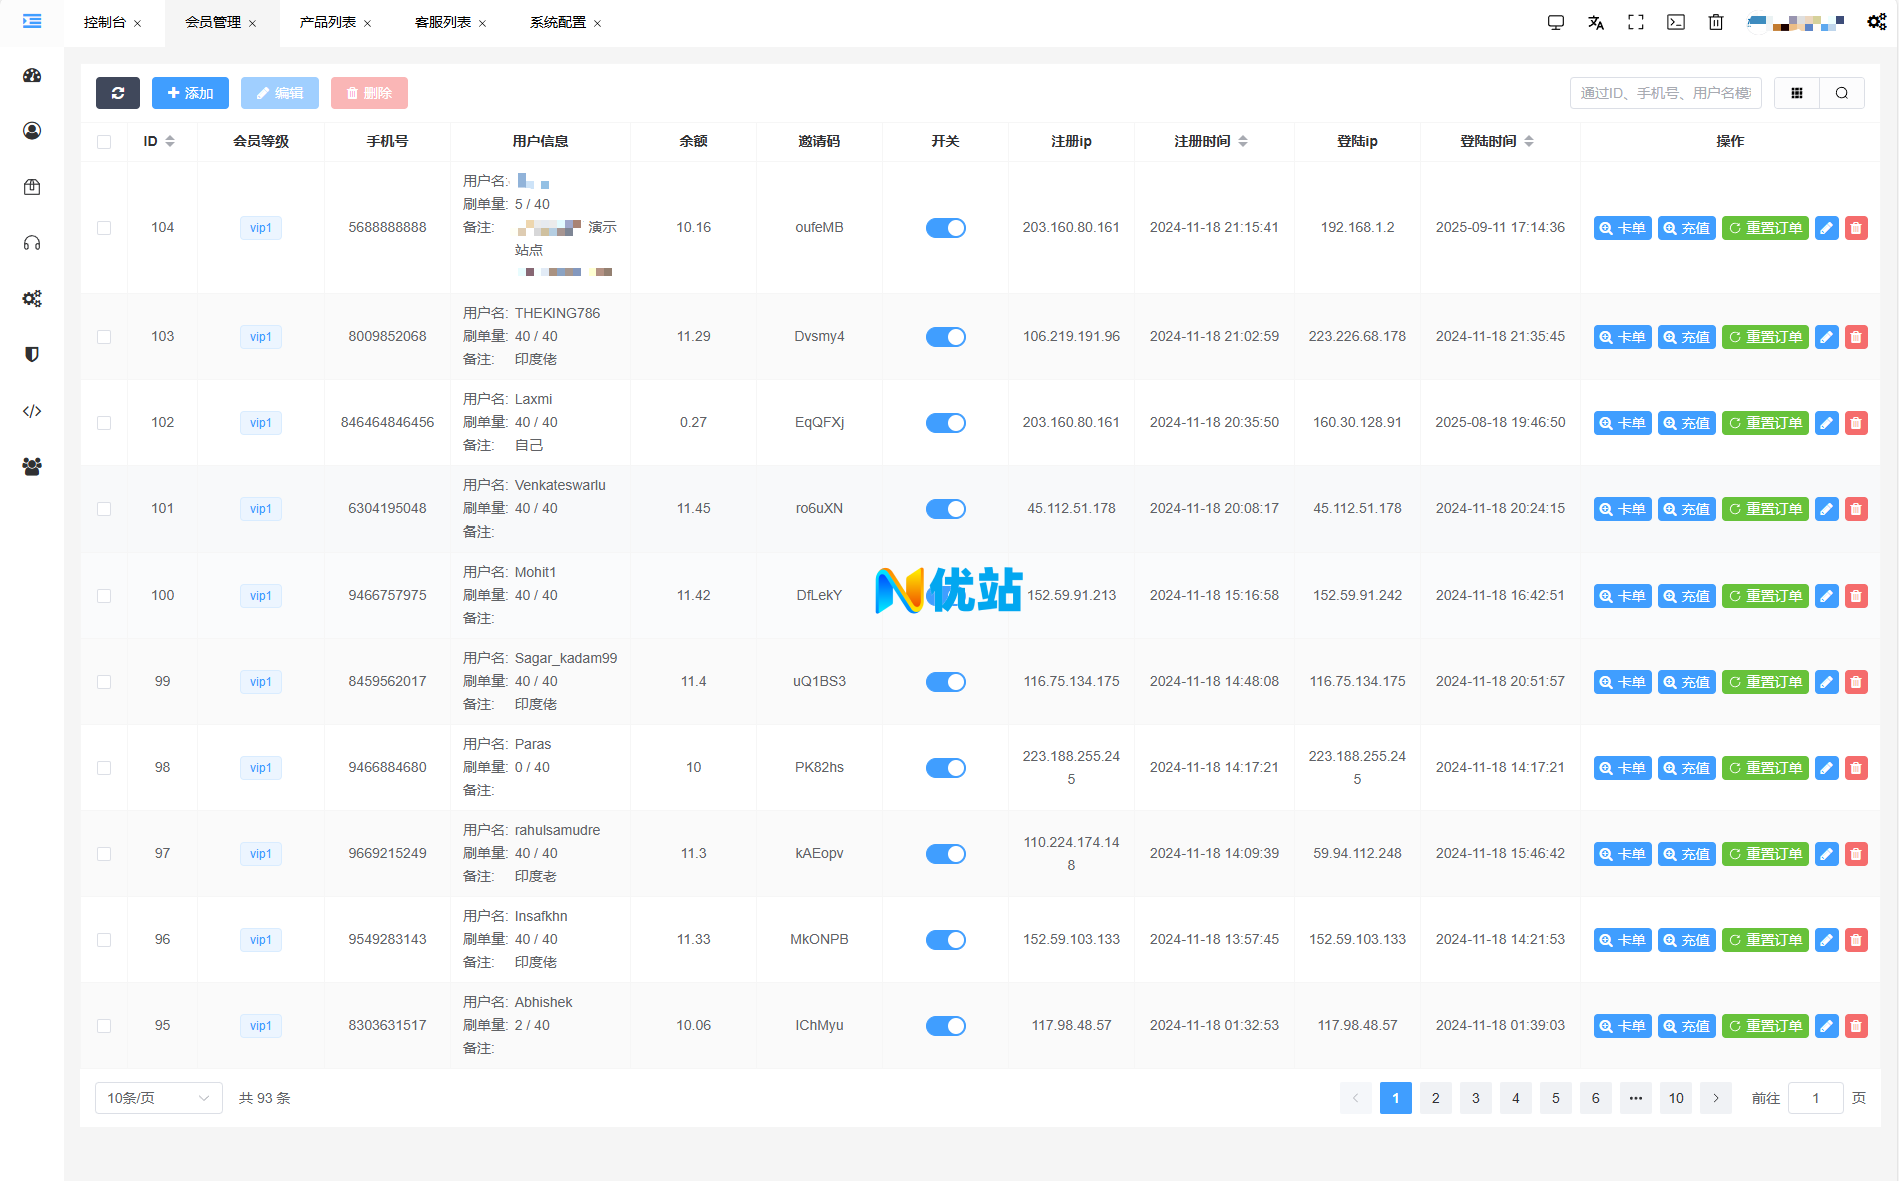Viewport: 1899px width, 1181px height.
Task: Toggle the switch off for member 104
Action: point(945,228)
